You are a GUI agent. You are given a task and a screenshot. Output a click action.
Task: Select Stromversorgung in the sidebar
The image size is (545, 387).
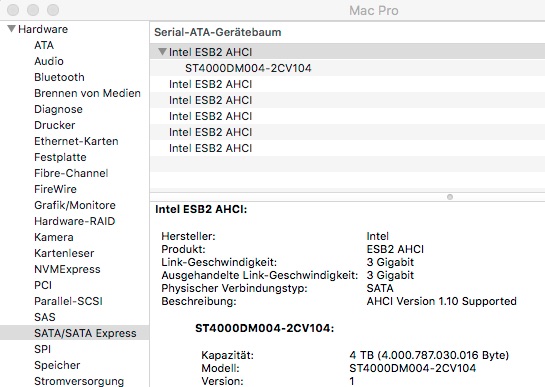click(79, 381)
